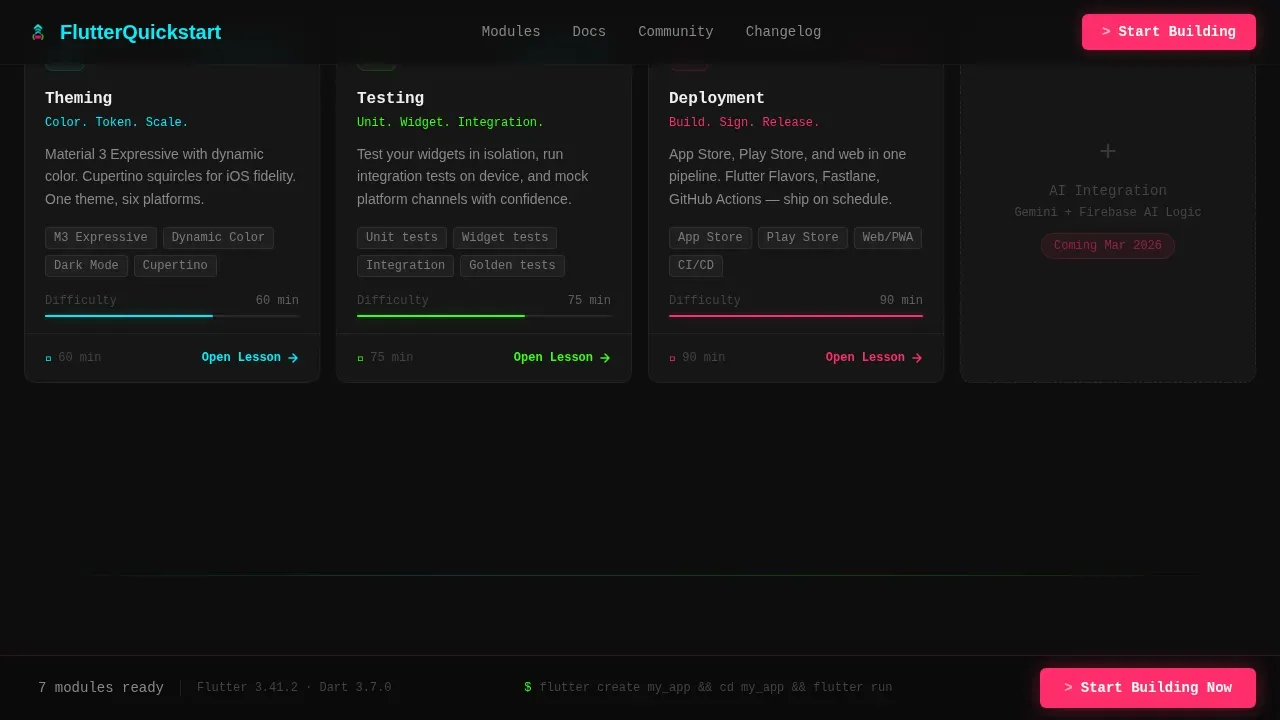The width and height of the screenshot is (1280, 720).
Task: Open the Testing lesson
Action: [562, 358]
